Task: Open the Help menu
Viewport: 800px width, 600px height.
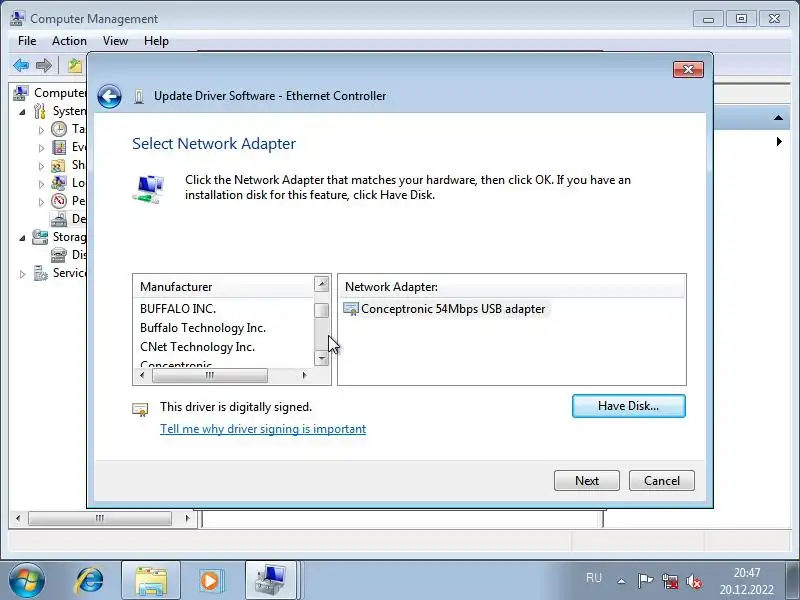Action: [x=156, y=41]
